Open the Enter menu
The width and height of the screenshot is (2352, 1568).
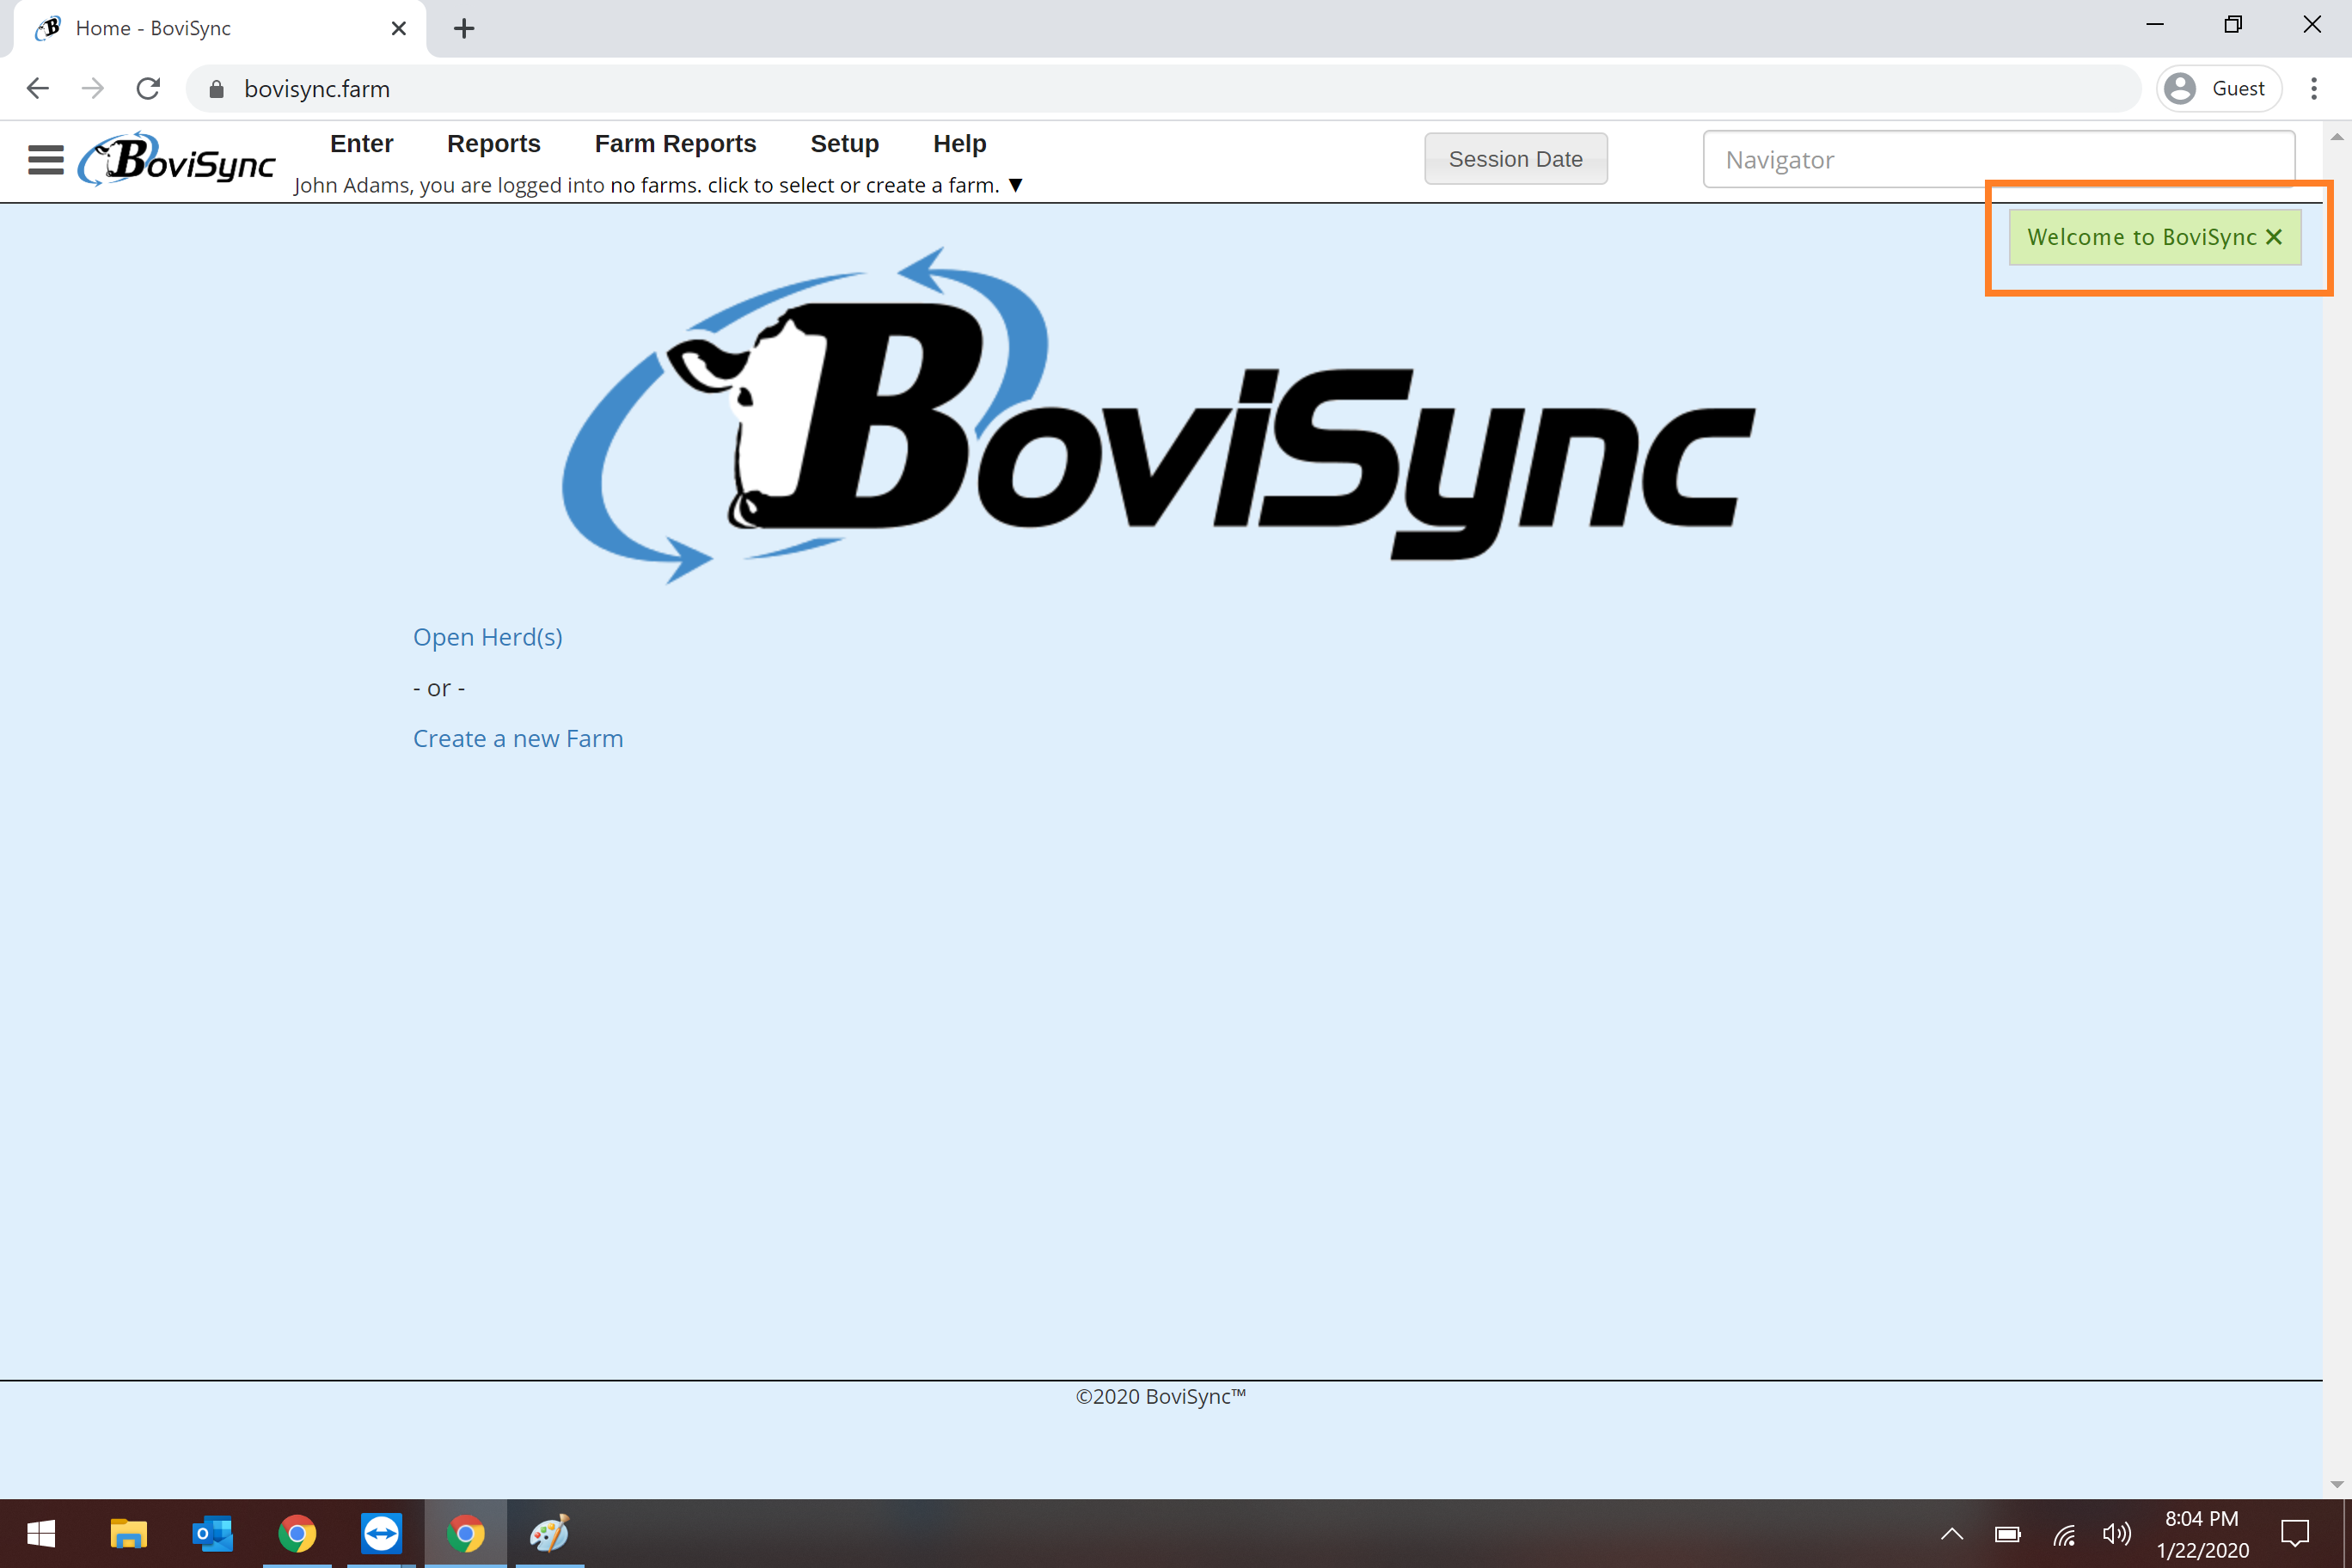coord(361,144)
